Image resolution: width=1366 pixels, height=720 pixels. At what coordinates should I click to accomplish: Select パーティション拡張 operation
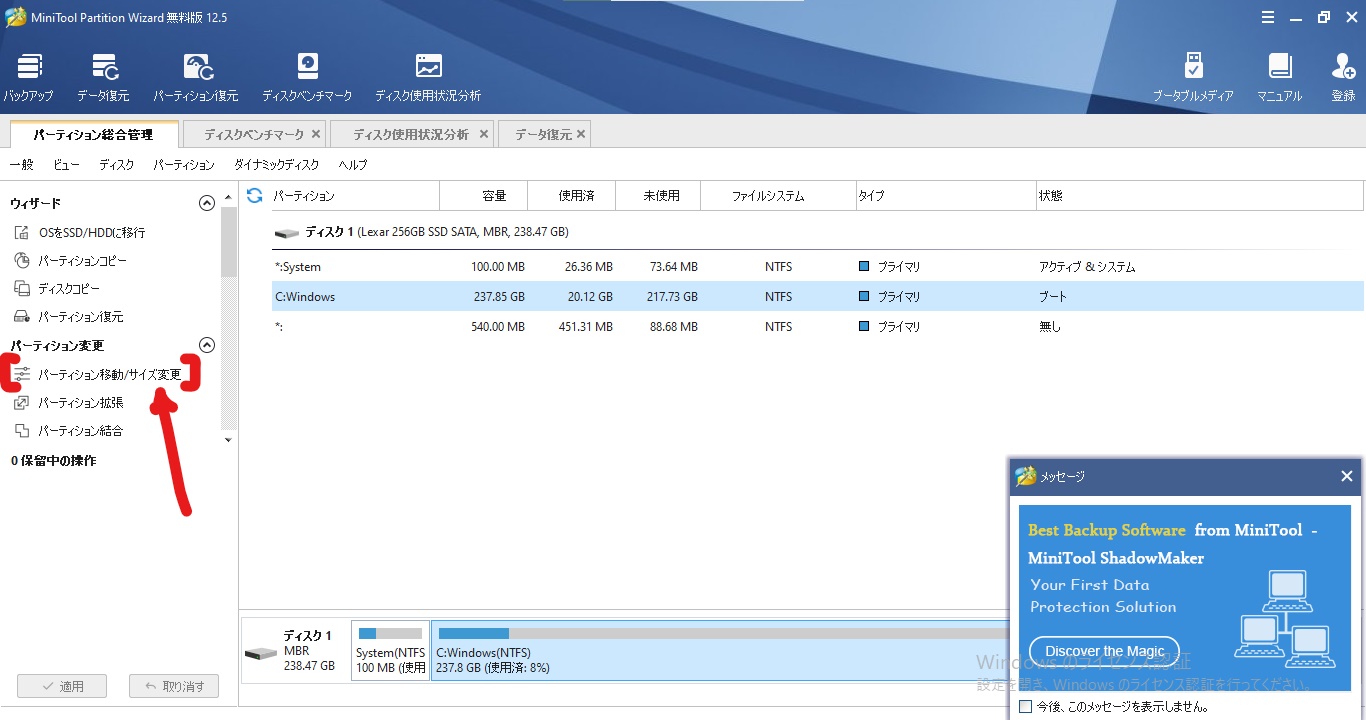pyautogui.click(x=68, y=402)
